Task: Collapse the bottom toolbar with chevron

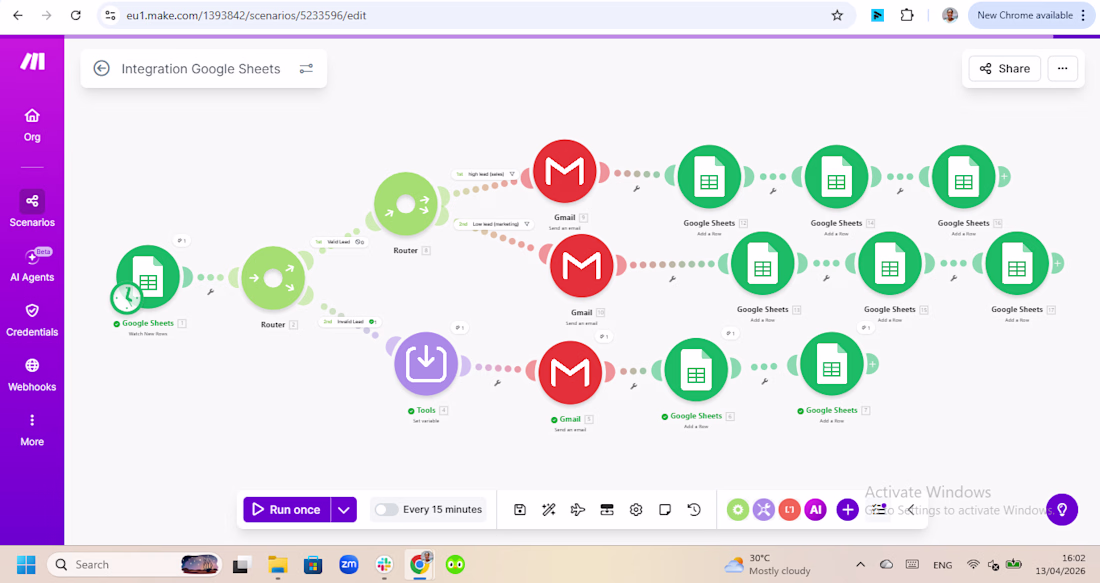Action: coord(911,510)
